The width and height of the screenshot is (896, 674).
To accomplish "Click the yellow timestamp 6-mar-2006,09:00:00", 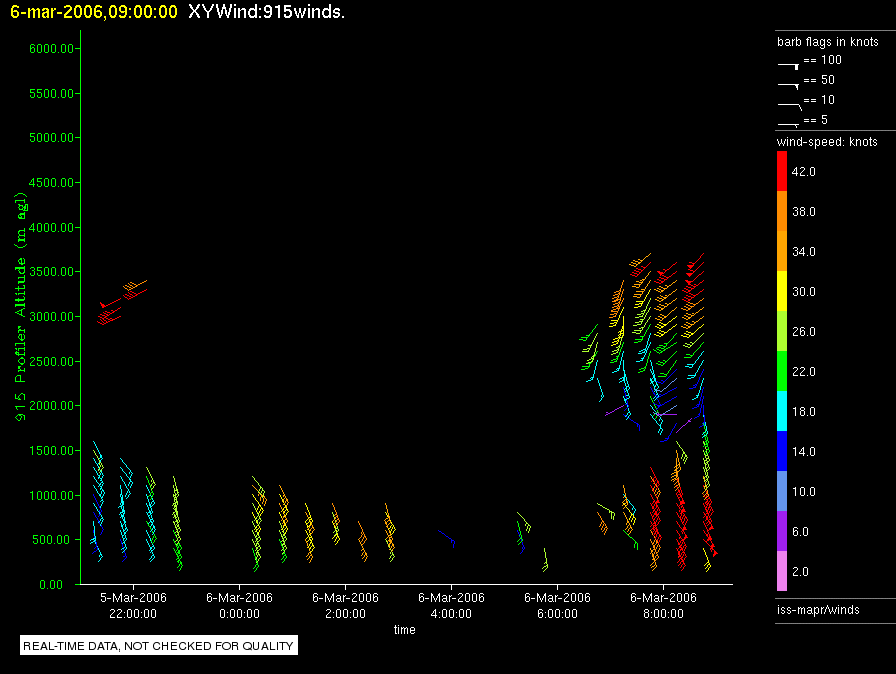I will click(x=94, y=13).
